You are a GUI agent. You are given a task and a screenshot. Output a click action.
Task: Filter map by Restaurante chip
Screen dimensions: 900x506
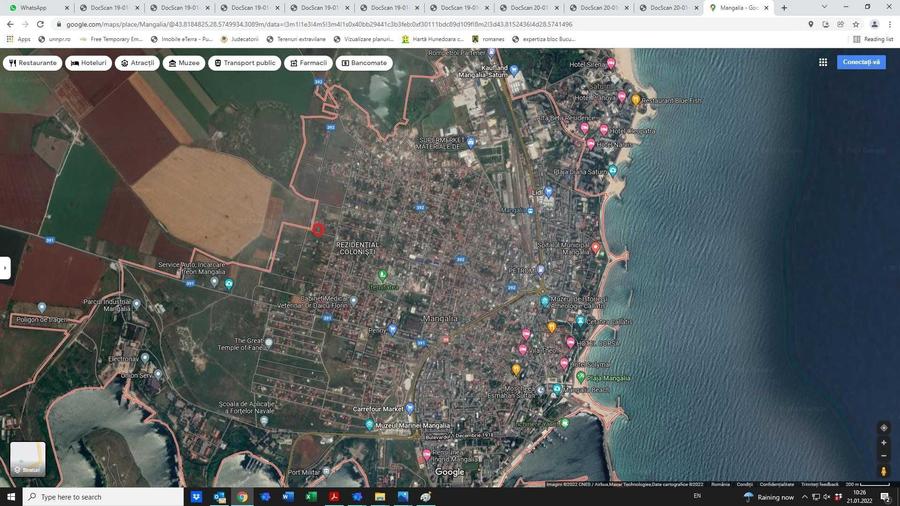tap(33, 63)
